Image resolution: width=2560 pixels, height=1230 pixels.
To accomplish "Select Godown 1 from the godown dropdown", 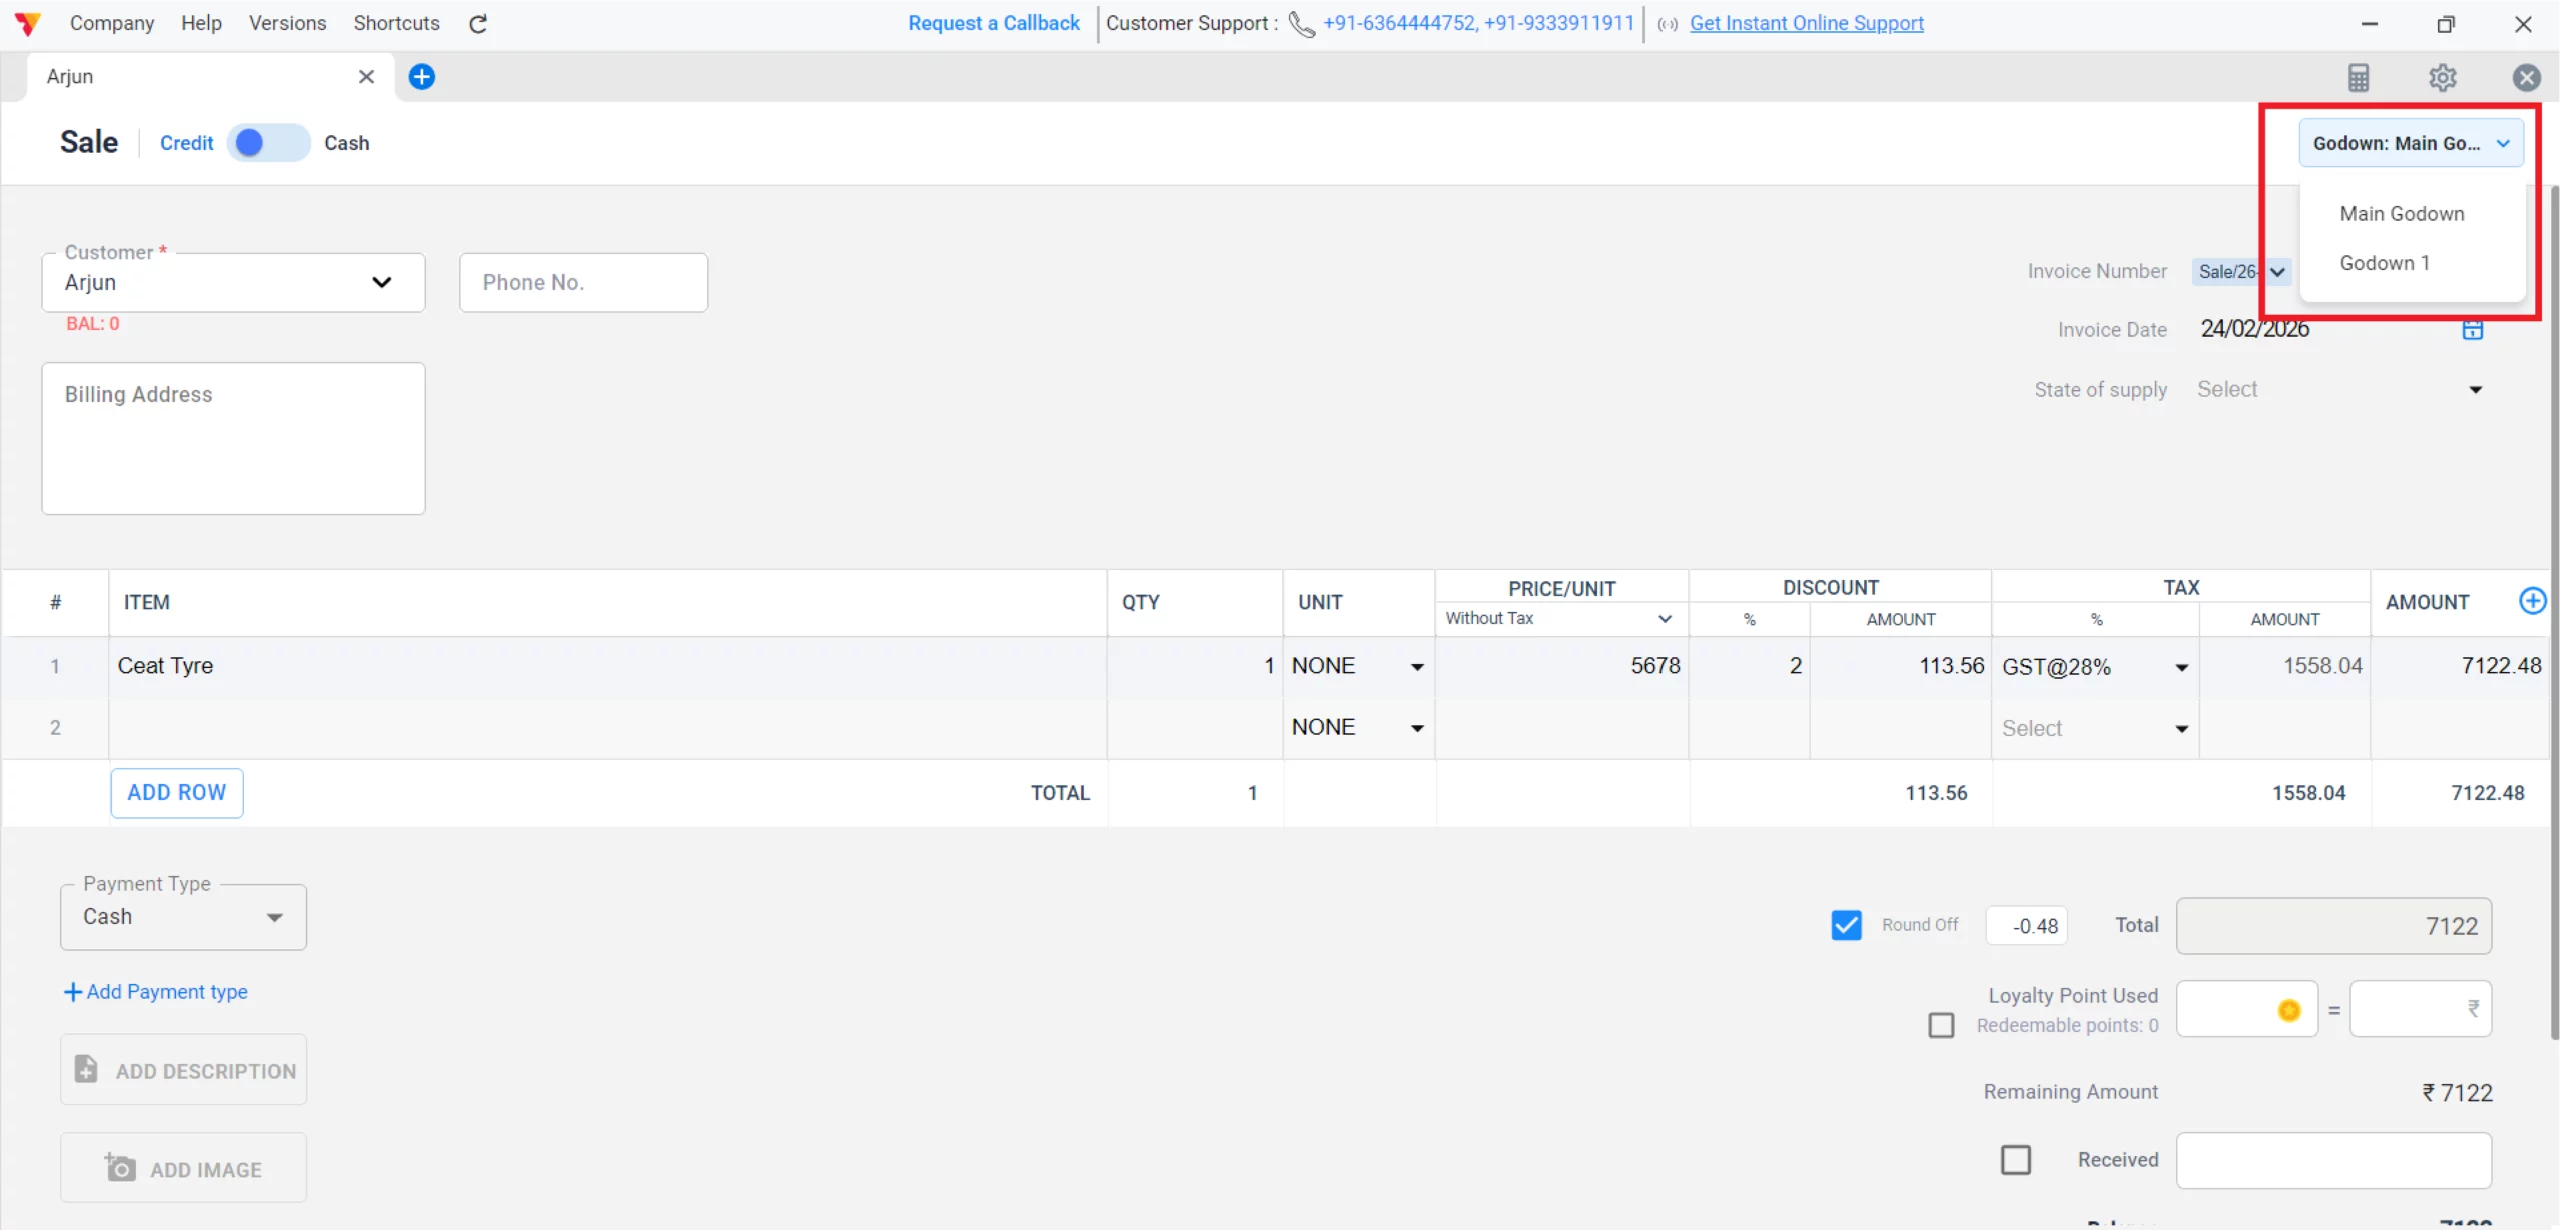I will (2385, 262).
